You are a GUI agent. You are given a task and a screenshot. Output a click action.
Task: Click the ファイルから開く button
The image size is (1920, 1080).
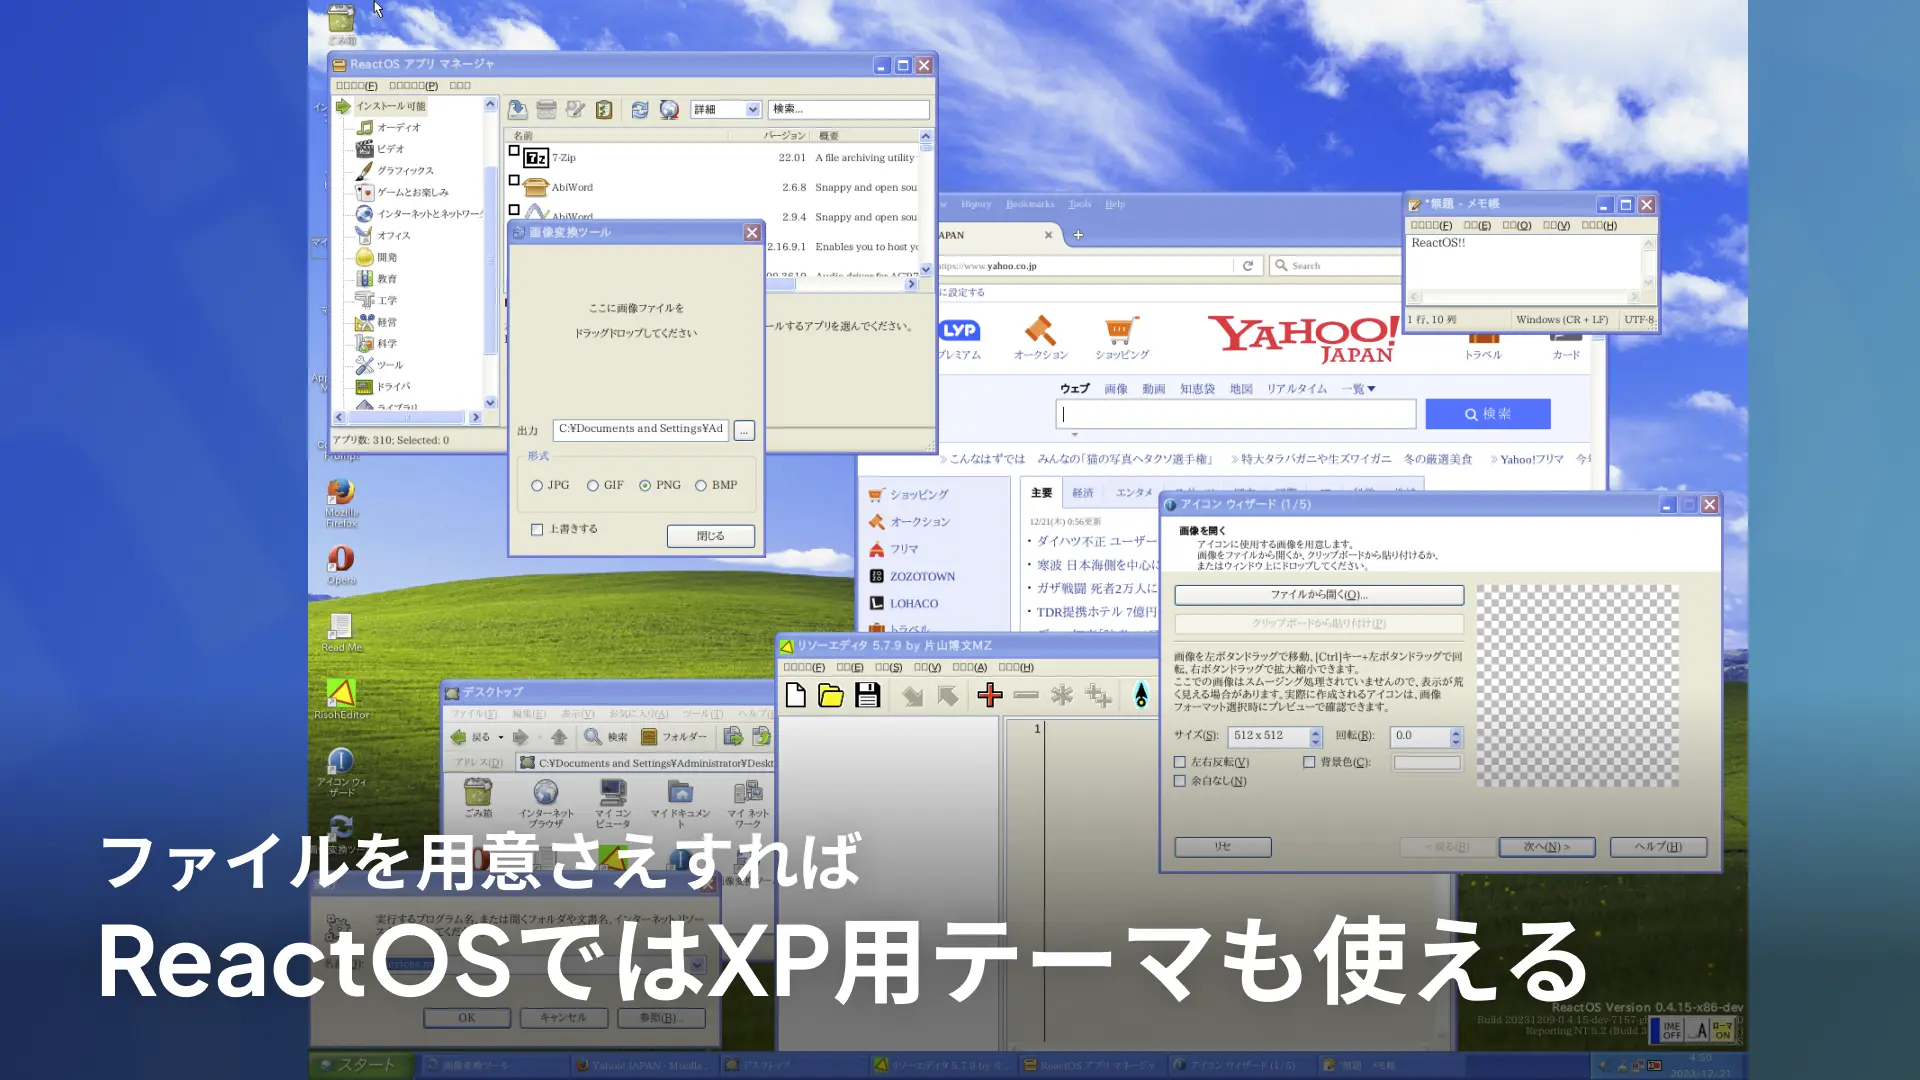coord(1318,595)
